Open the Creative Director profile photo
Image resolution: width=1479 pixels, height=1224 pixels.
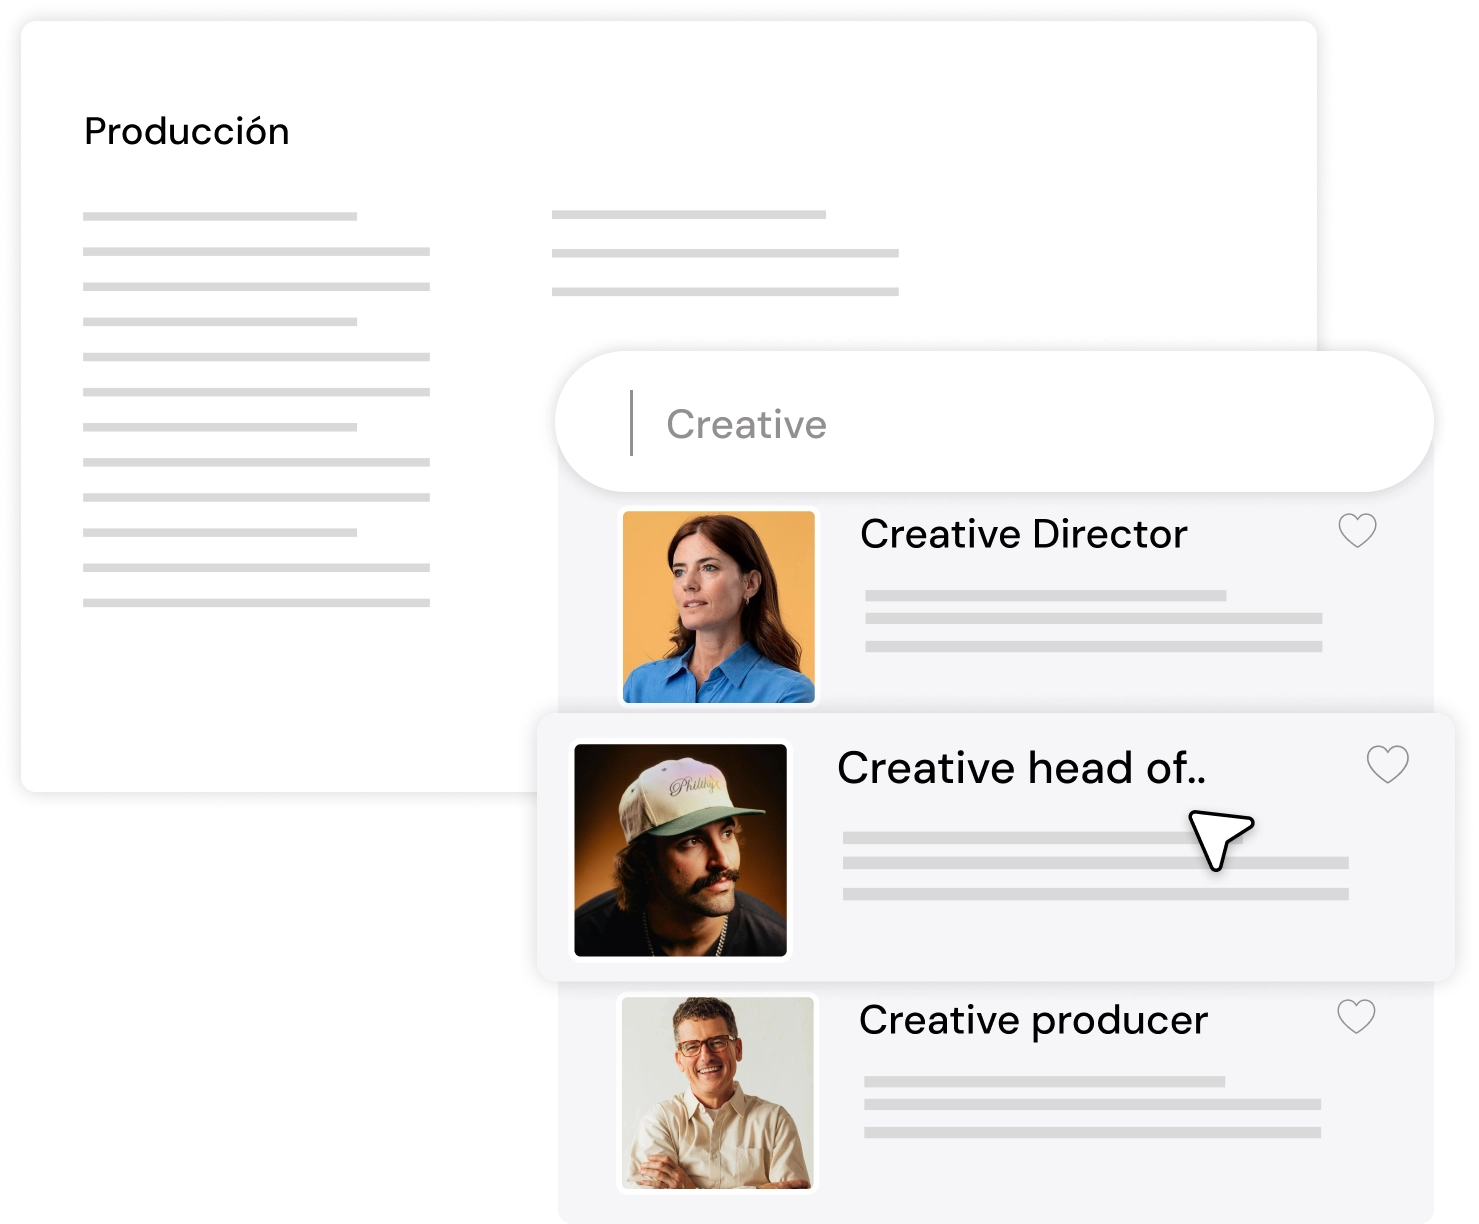(x=719, y=607)
